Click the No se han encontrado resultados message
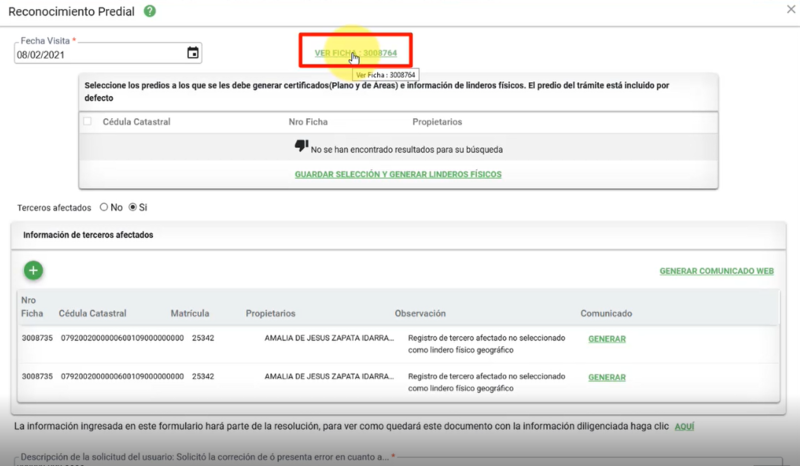The image size is (800, 466). [407, 150]
